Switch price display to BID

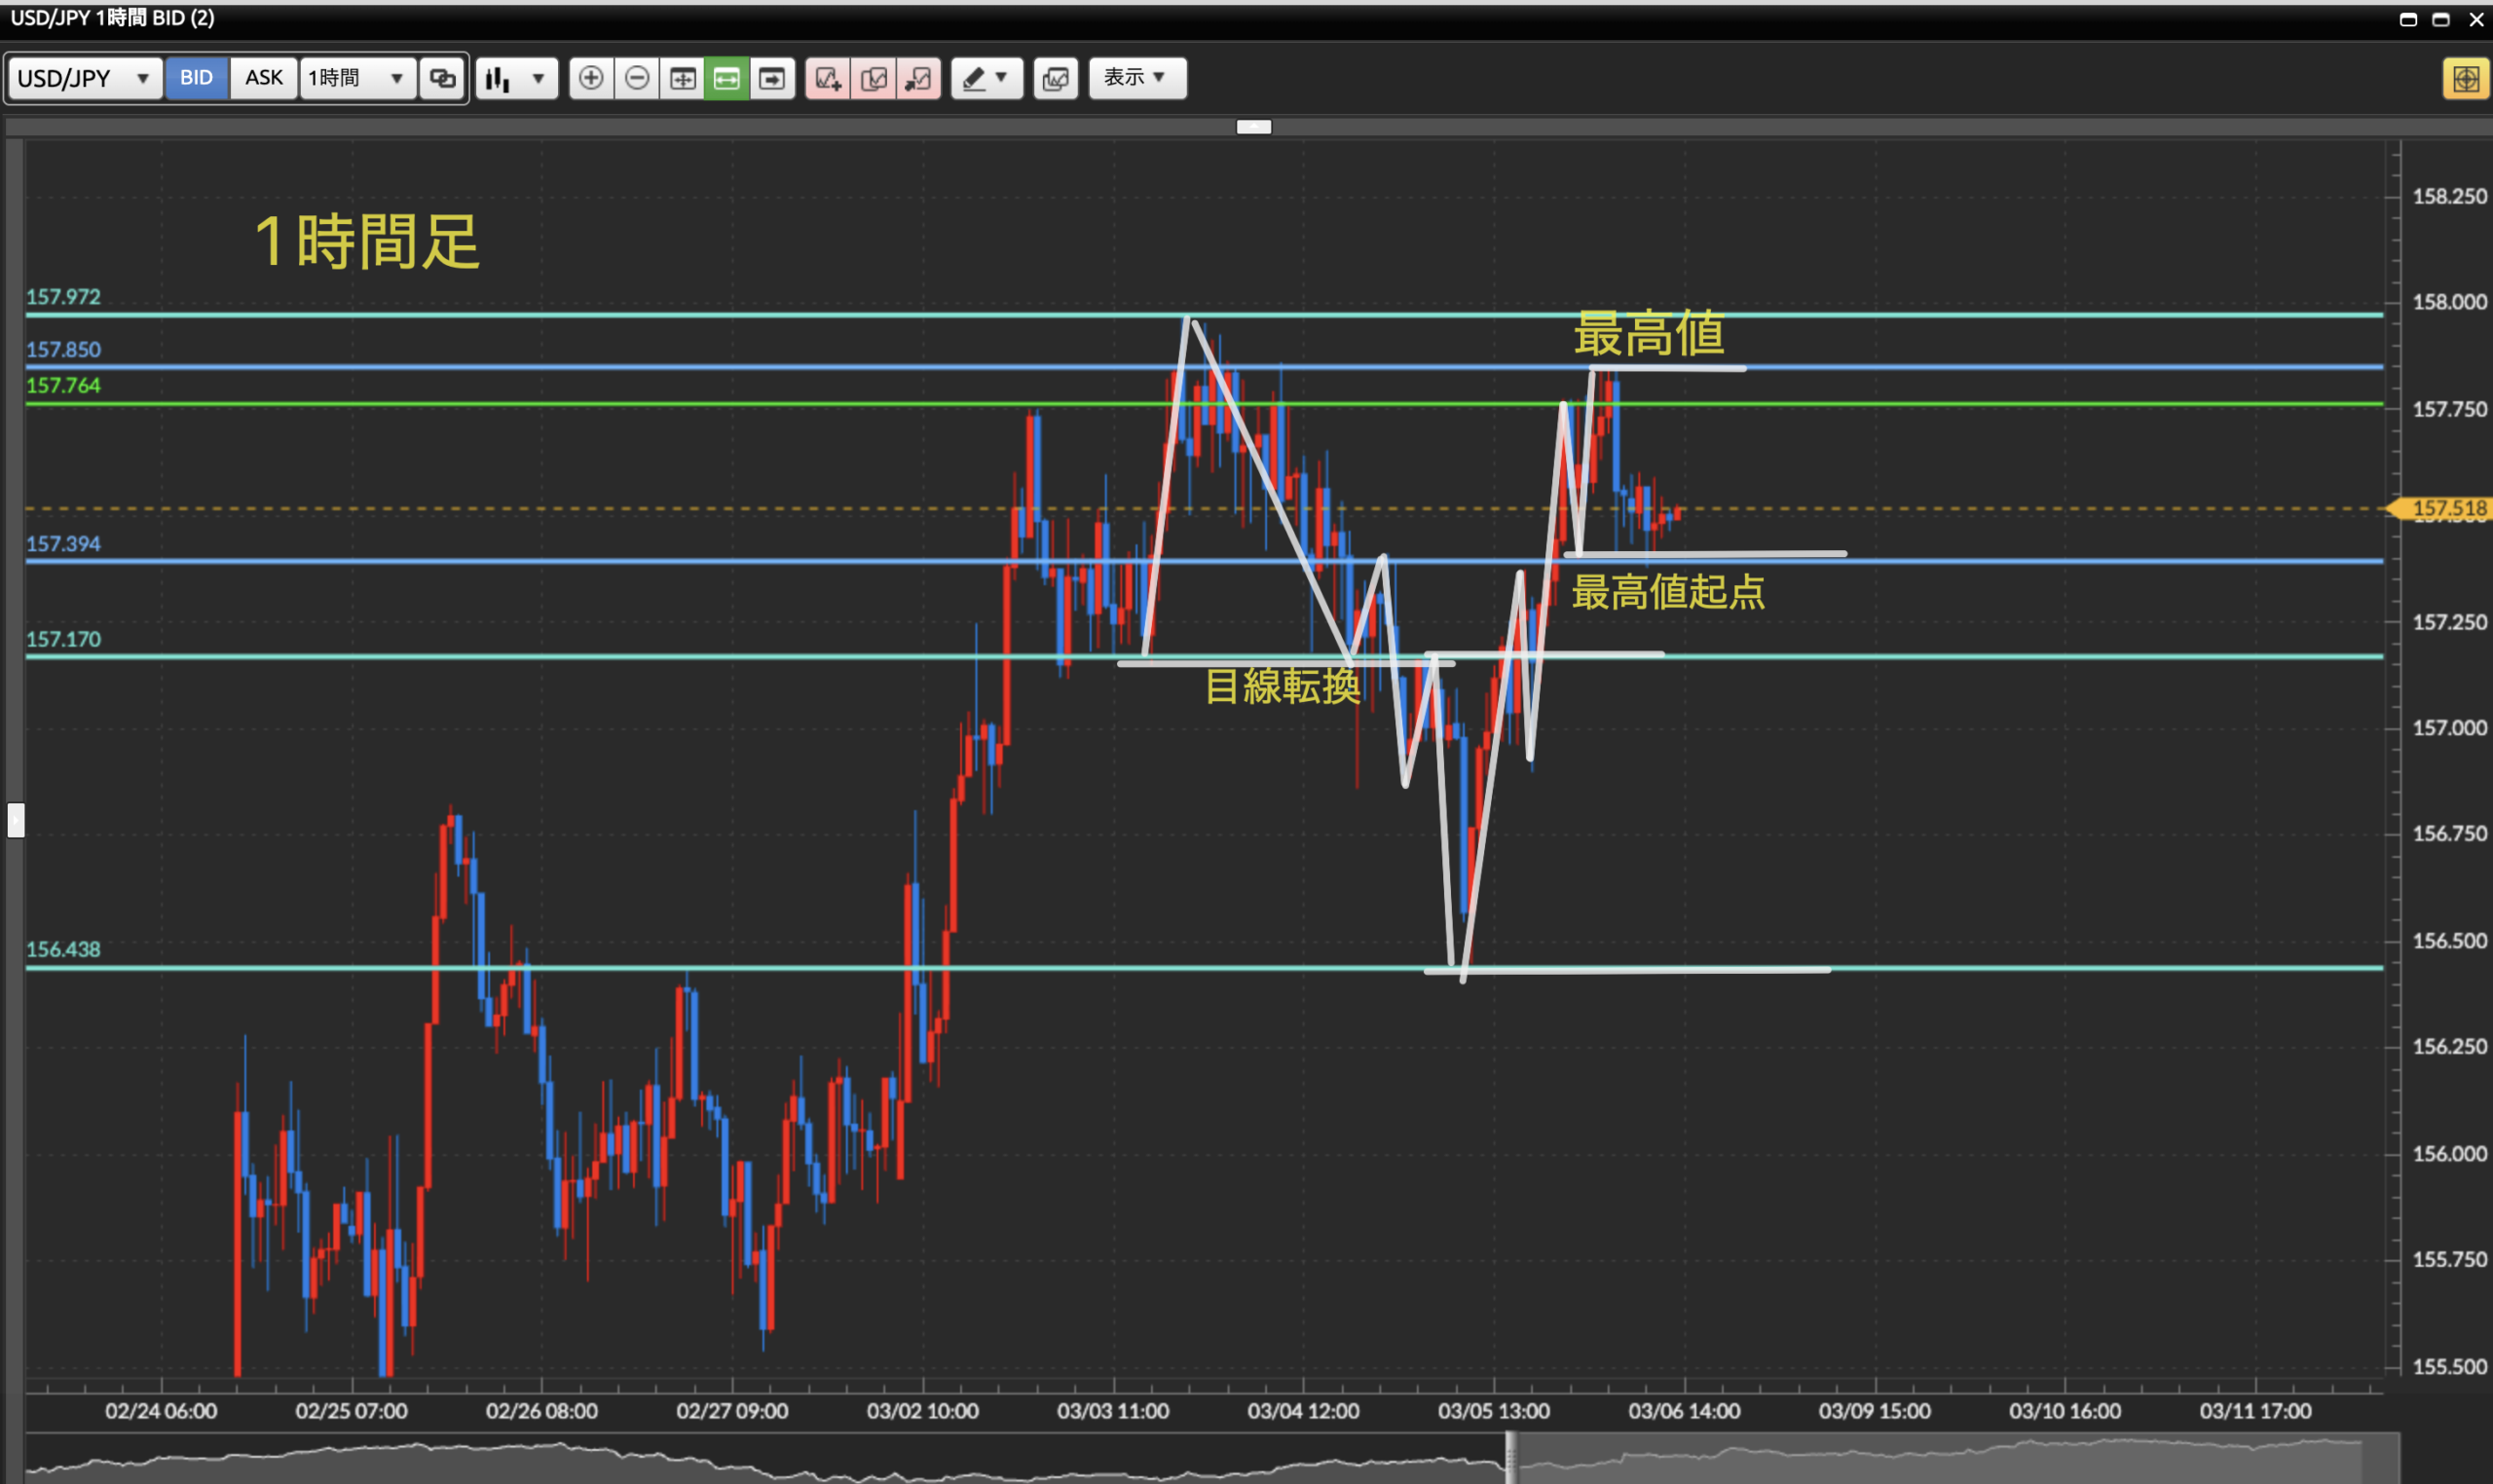click(x=196, y=78)
